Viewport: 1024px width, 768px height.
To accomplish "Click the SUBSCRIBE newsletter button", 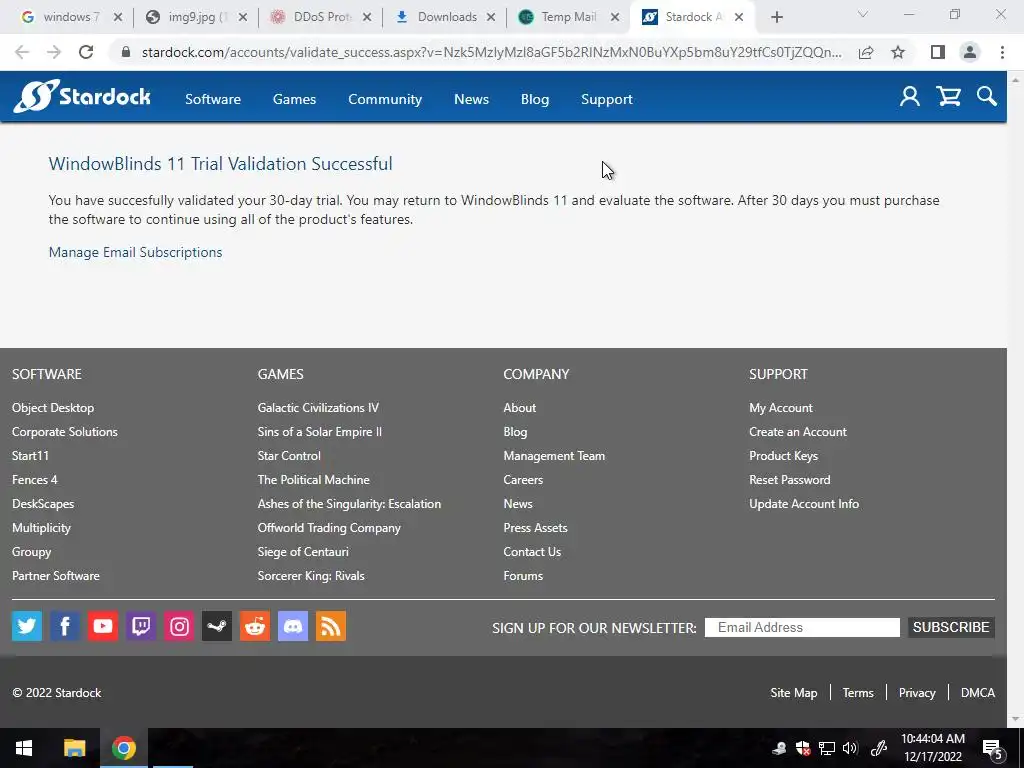I will (951, 627).
